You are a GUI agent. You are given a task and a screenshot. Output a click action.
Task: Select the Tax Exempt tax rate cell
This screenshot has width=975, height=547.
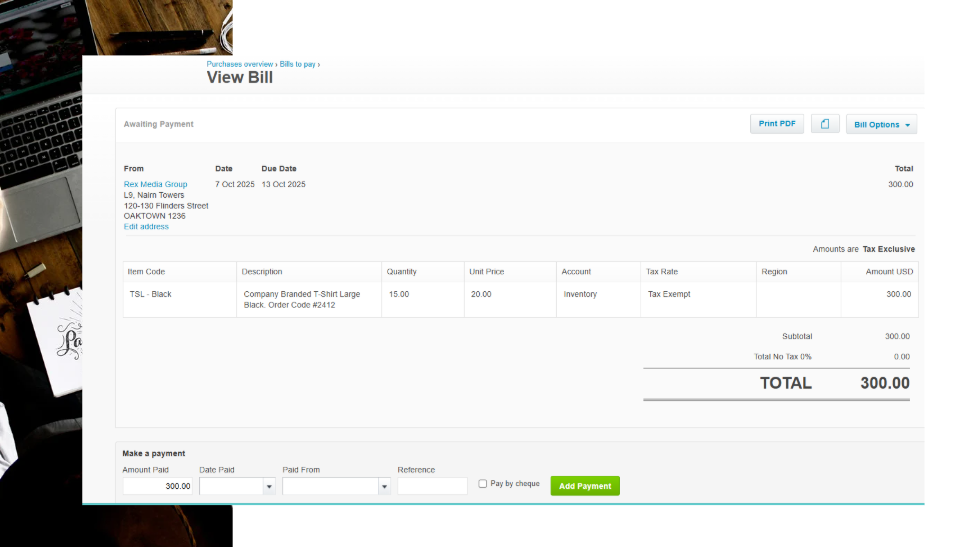669,294
